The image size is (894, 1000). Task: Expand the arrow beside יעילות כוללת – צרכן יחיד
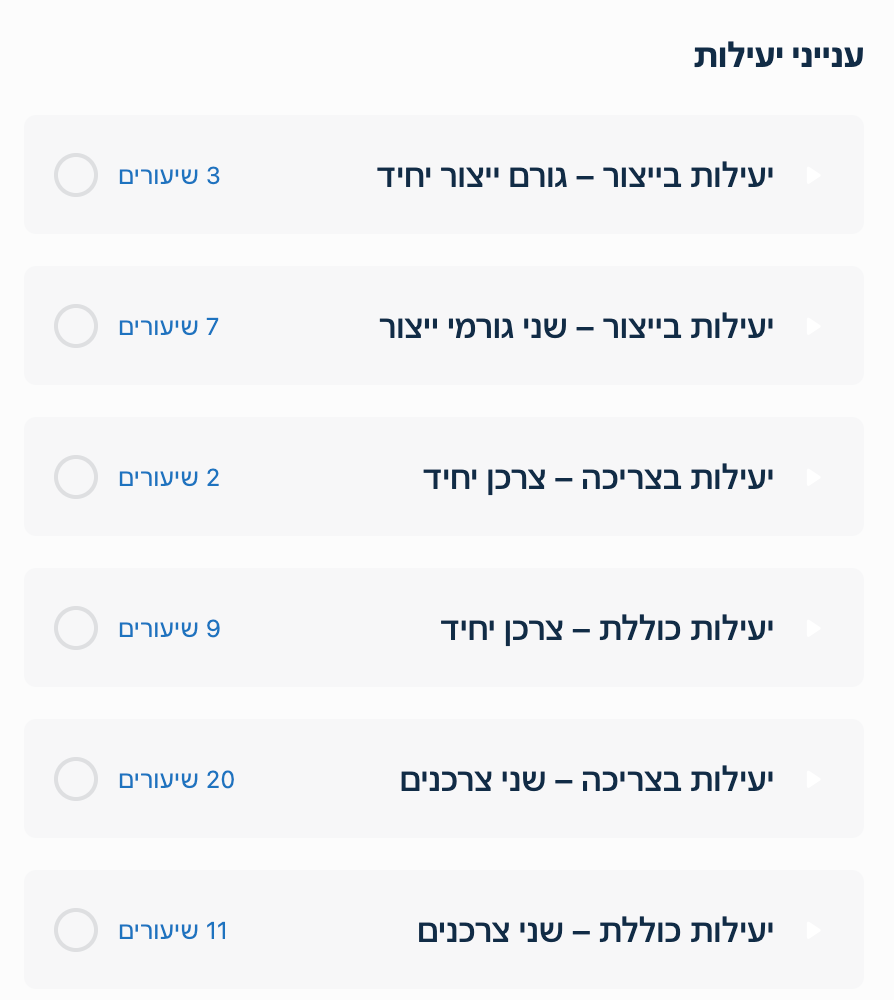[813, 629]
